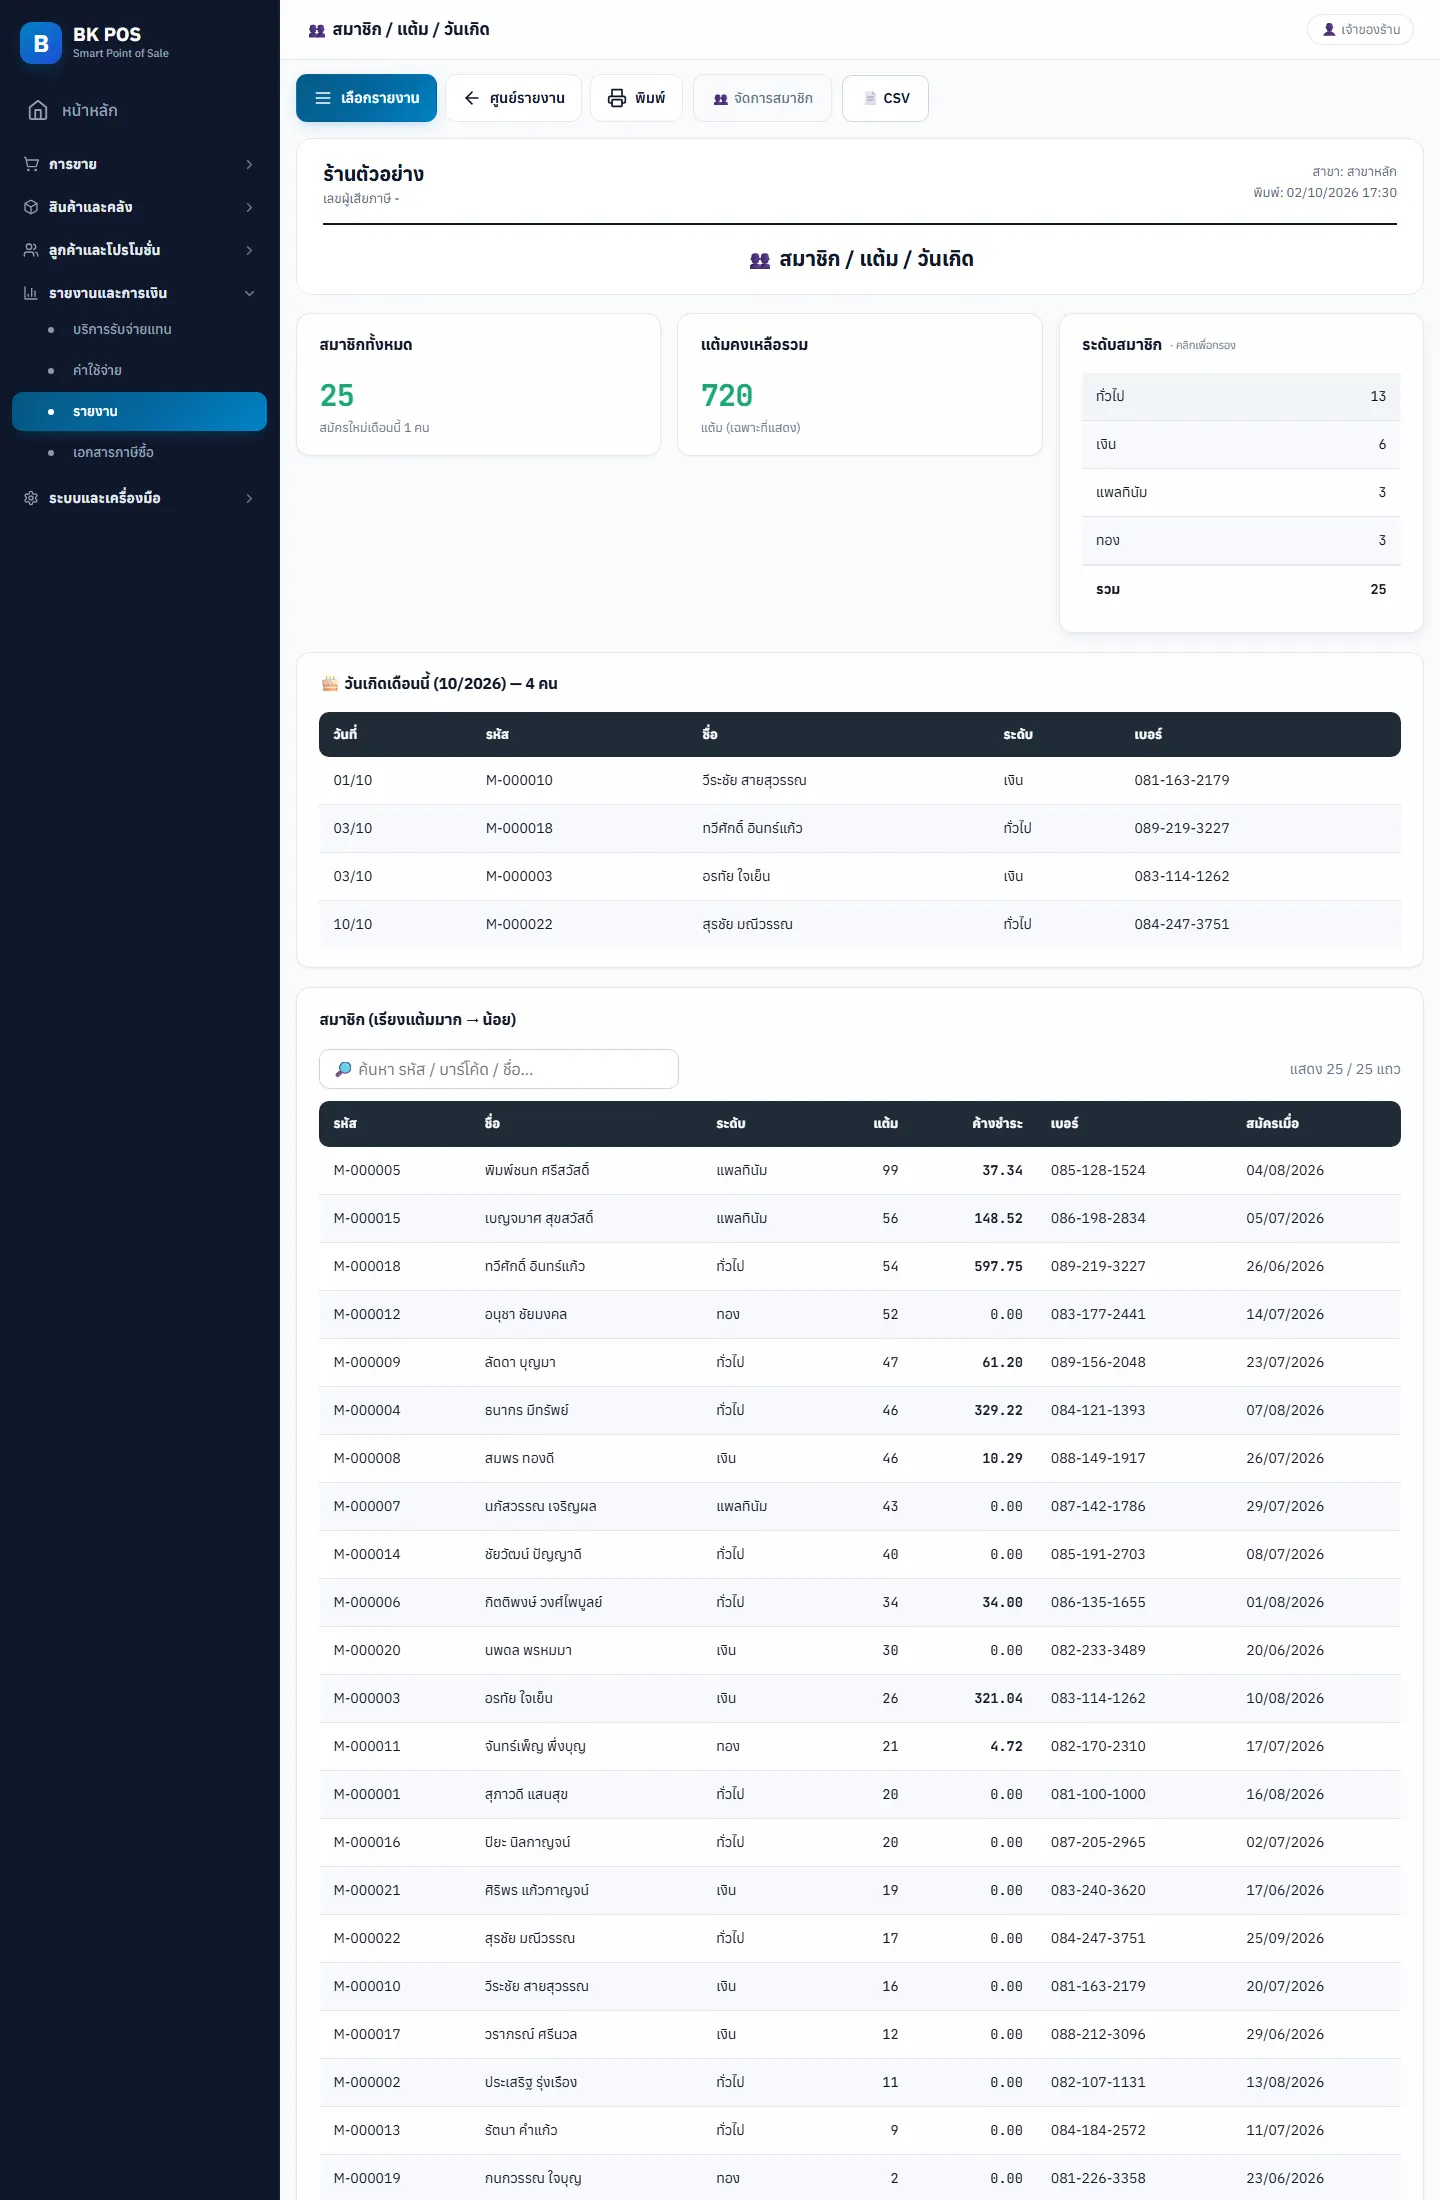Viewport: 1440px width, 2200px height.
Task: Click the BK POS logo icon
Action: click(41, 43)
